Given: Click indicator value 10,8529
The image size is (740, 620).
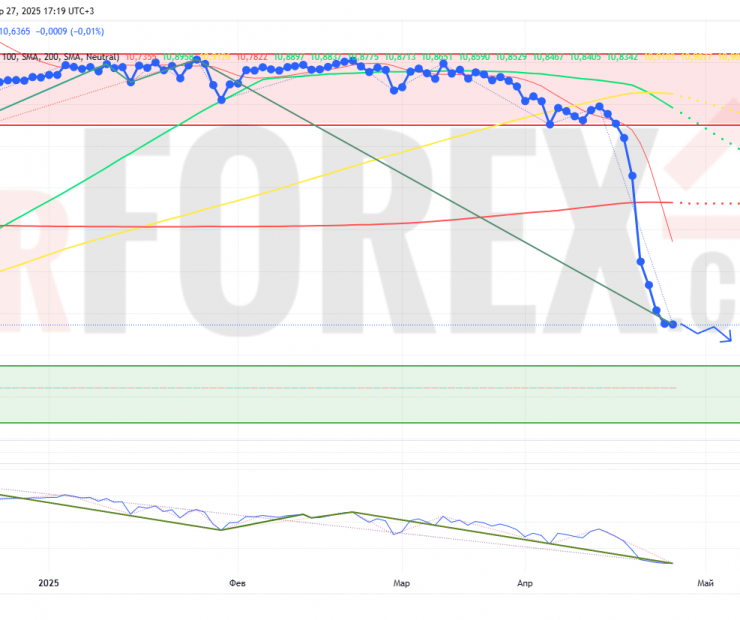Looking at the screenshot, I should tap(511, 57).
